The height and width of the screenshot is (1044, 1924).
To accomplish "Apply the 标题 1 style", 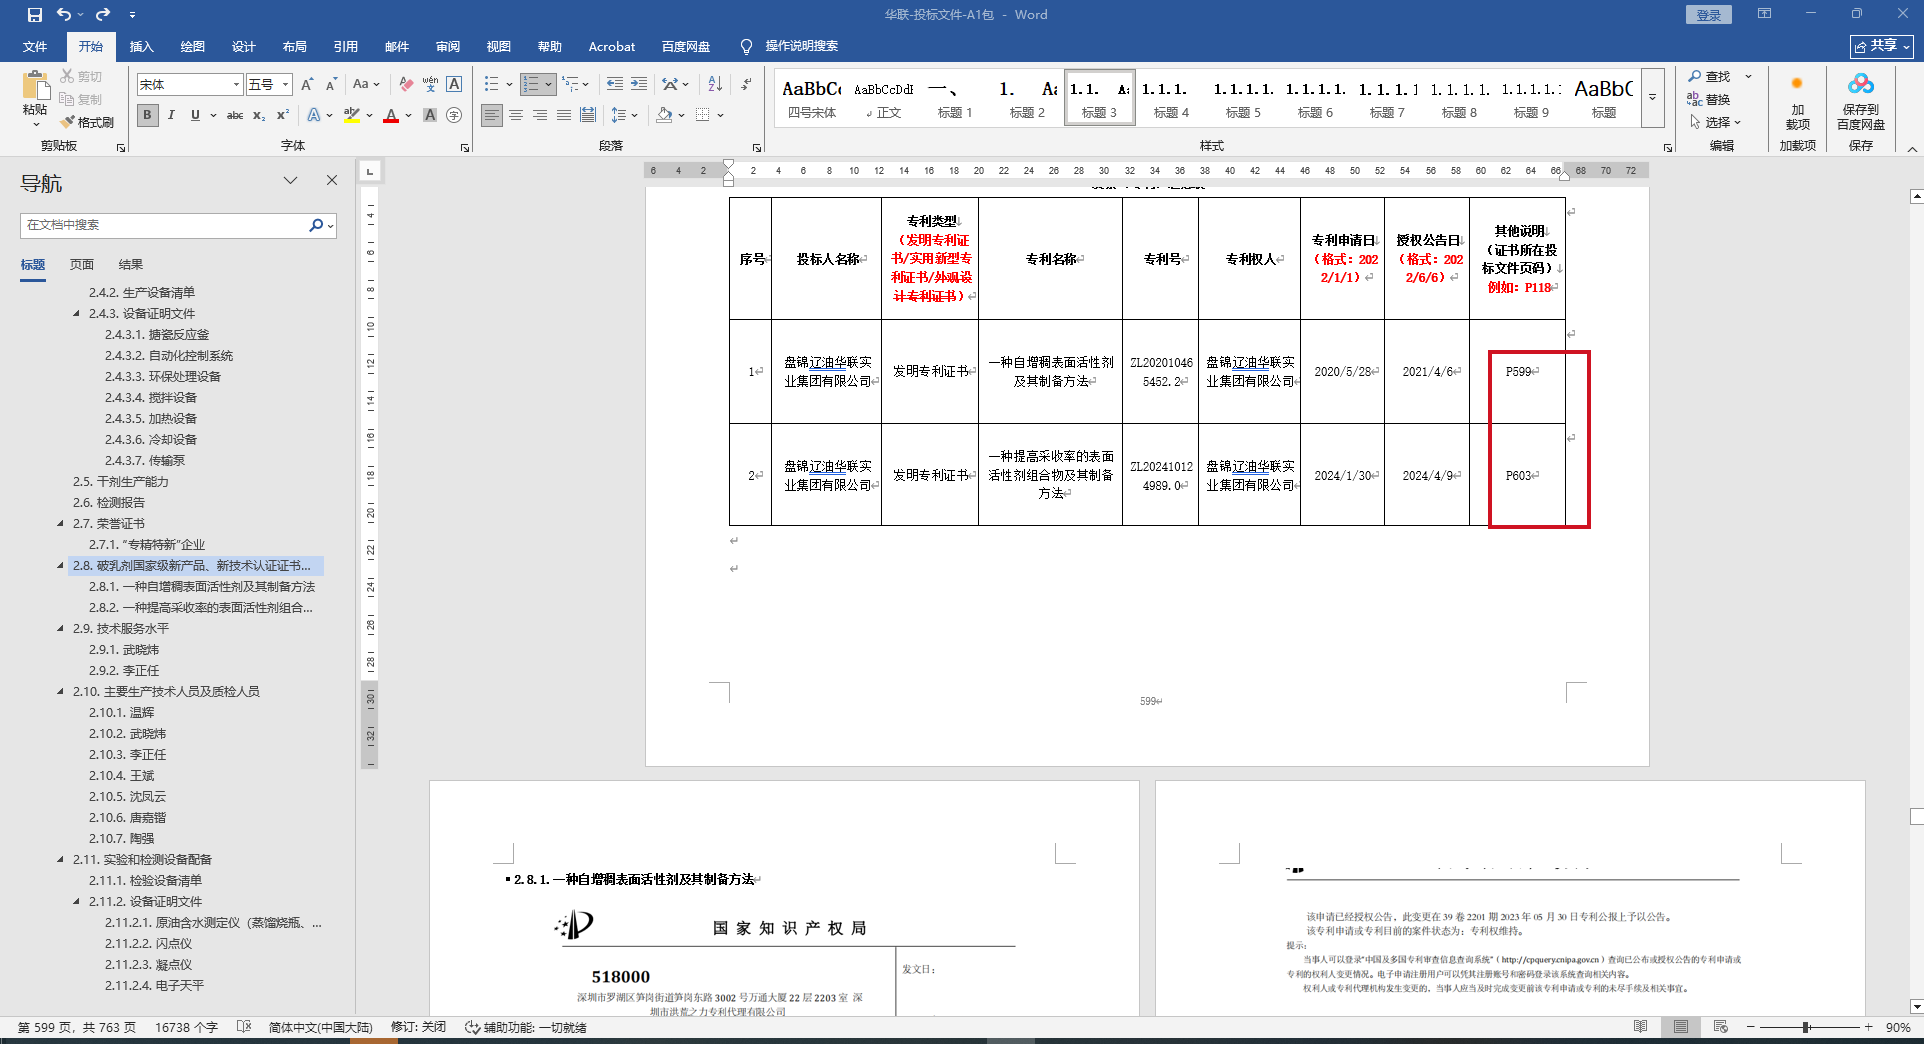I will tap(955, 98).
